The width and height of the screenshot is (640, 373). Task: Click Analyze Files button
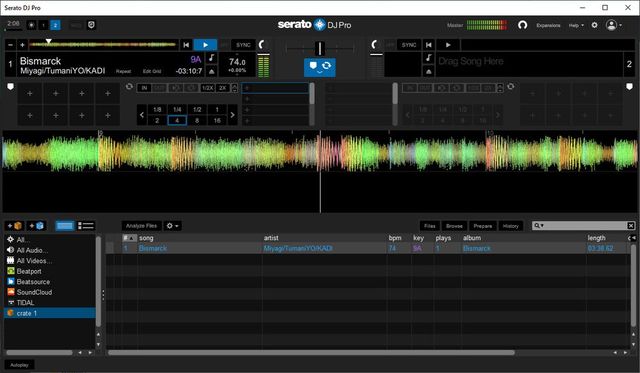141,226
